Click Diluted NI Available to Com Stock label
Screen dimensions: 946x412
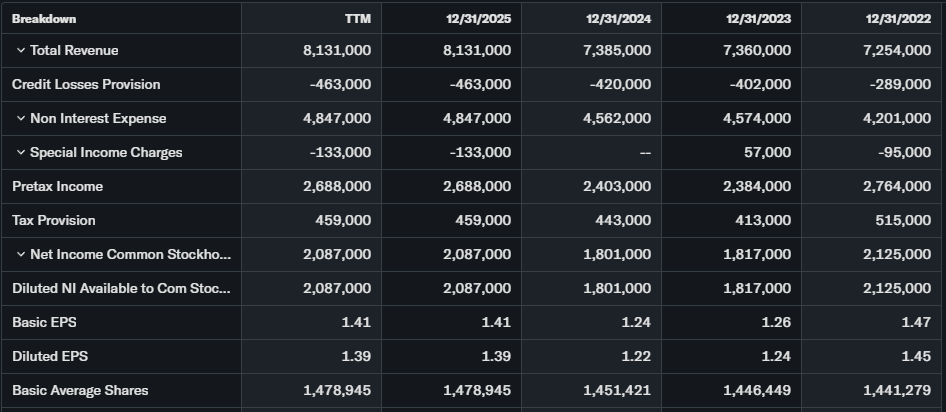(x=121, y=289)
